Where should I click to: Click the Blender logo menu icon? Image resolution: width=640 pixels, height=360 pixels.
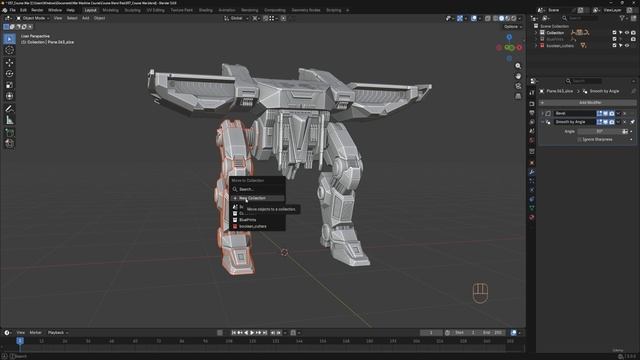pyautogui.click(x=4, y=10)
